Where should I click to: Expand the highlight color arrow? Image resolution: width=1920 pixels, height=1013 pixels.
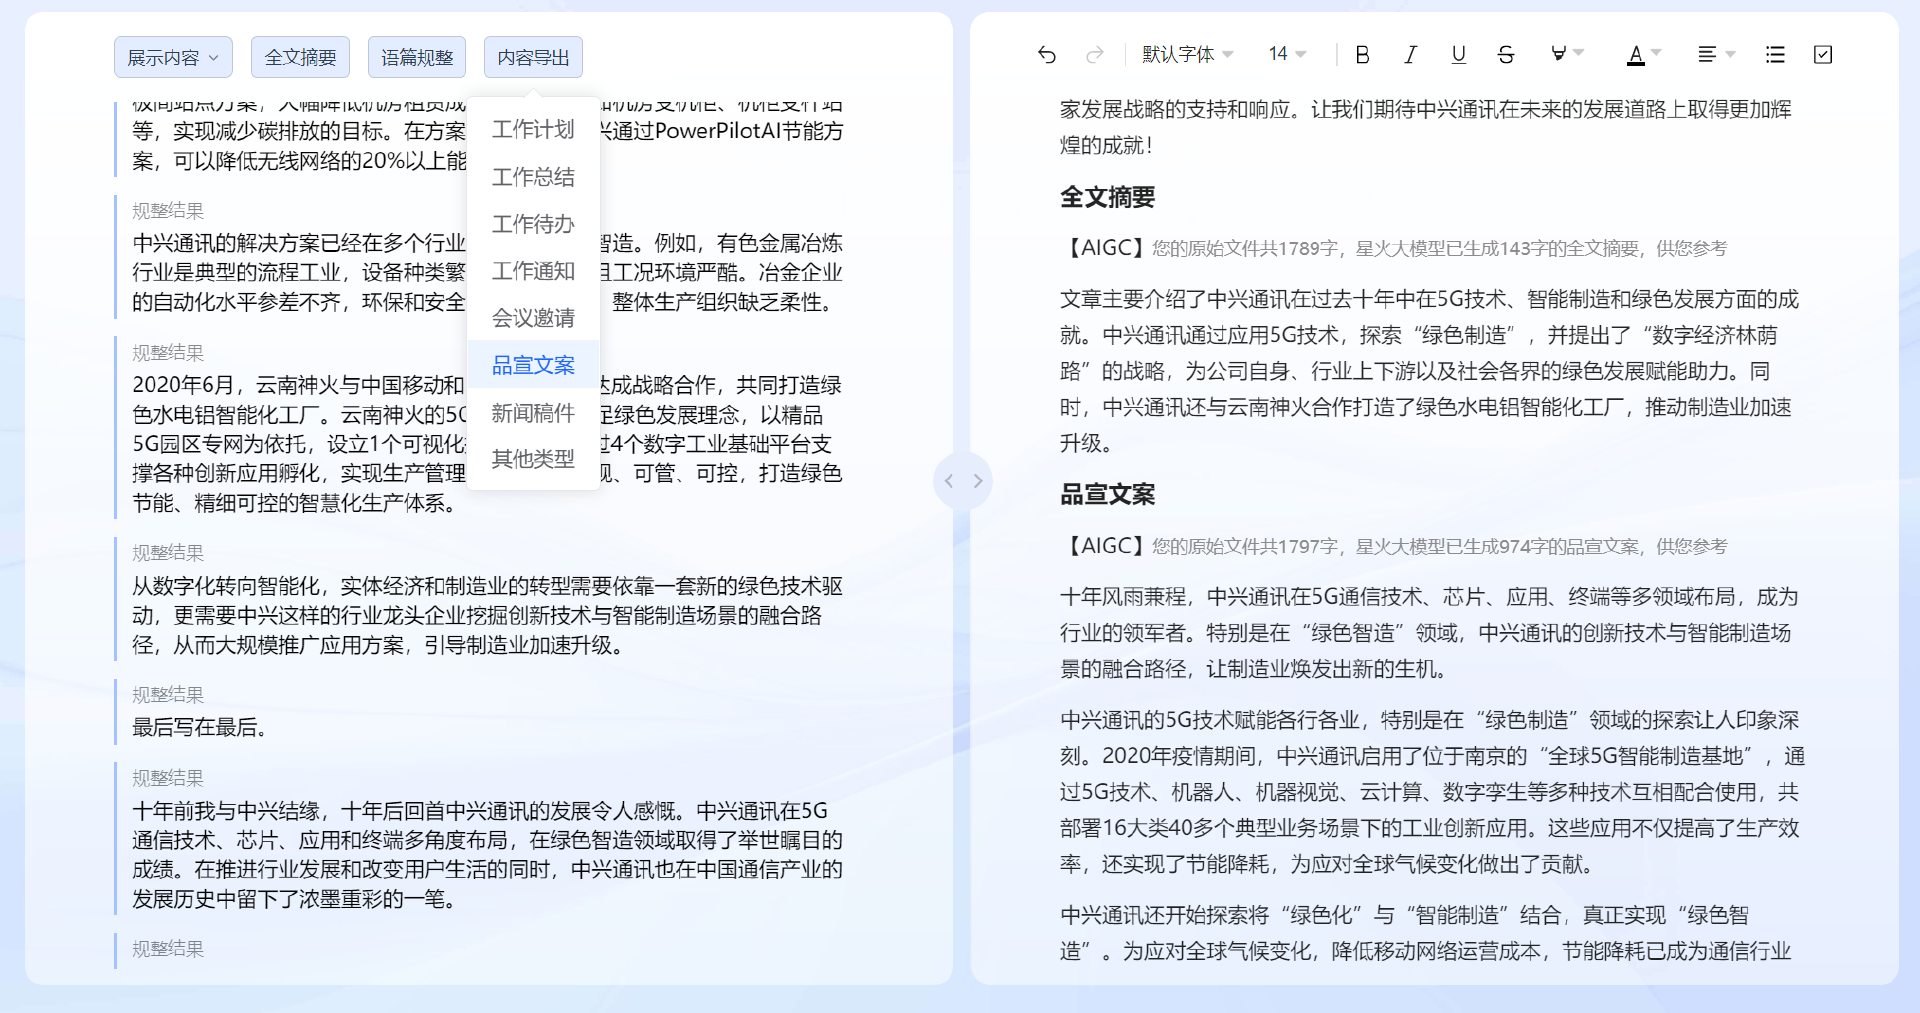coord(1579,53)
